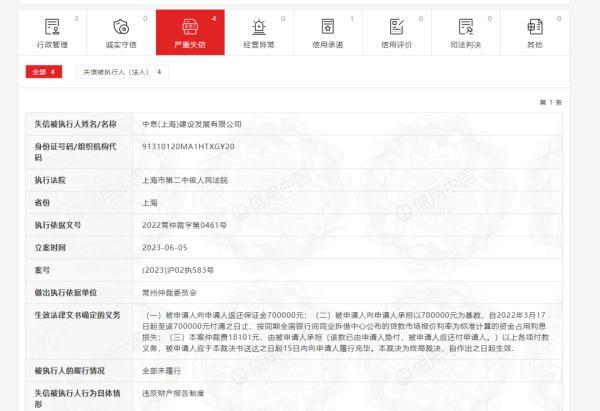Click company name 中息(上海)建设发展有限公司

tap(192, 124)
